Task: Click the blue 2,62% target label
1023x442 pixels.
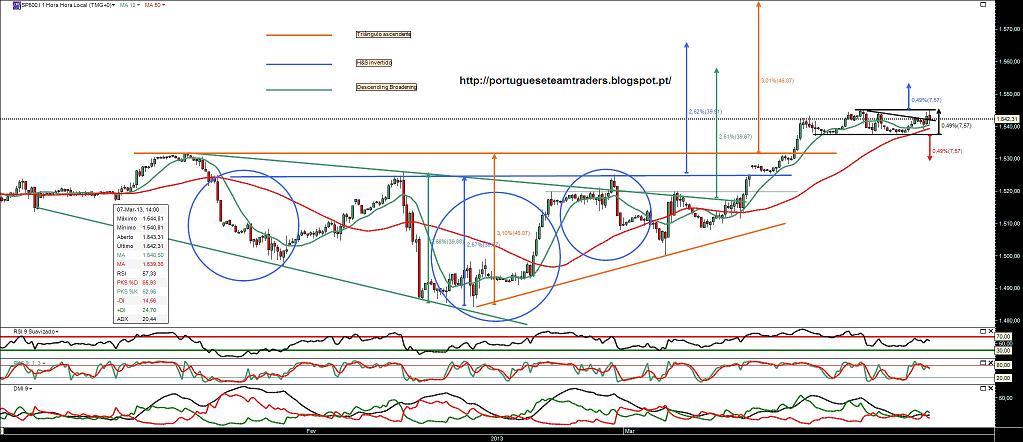Action: point(705,112)
